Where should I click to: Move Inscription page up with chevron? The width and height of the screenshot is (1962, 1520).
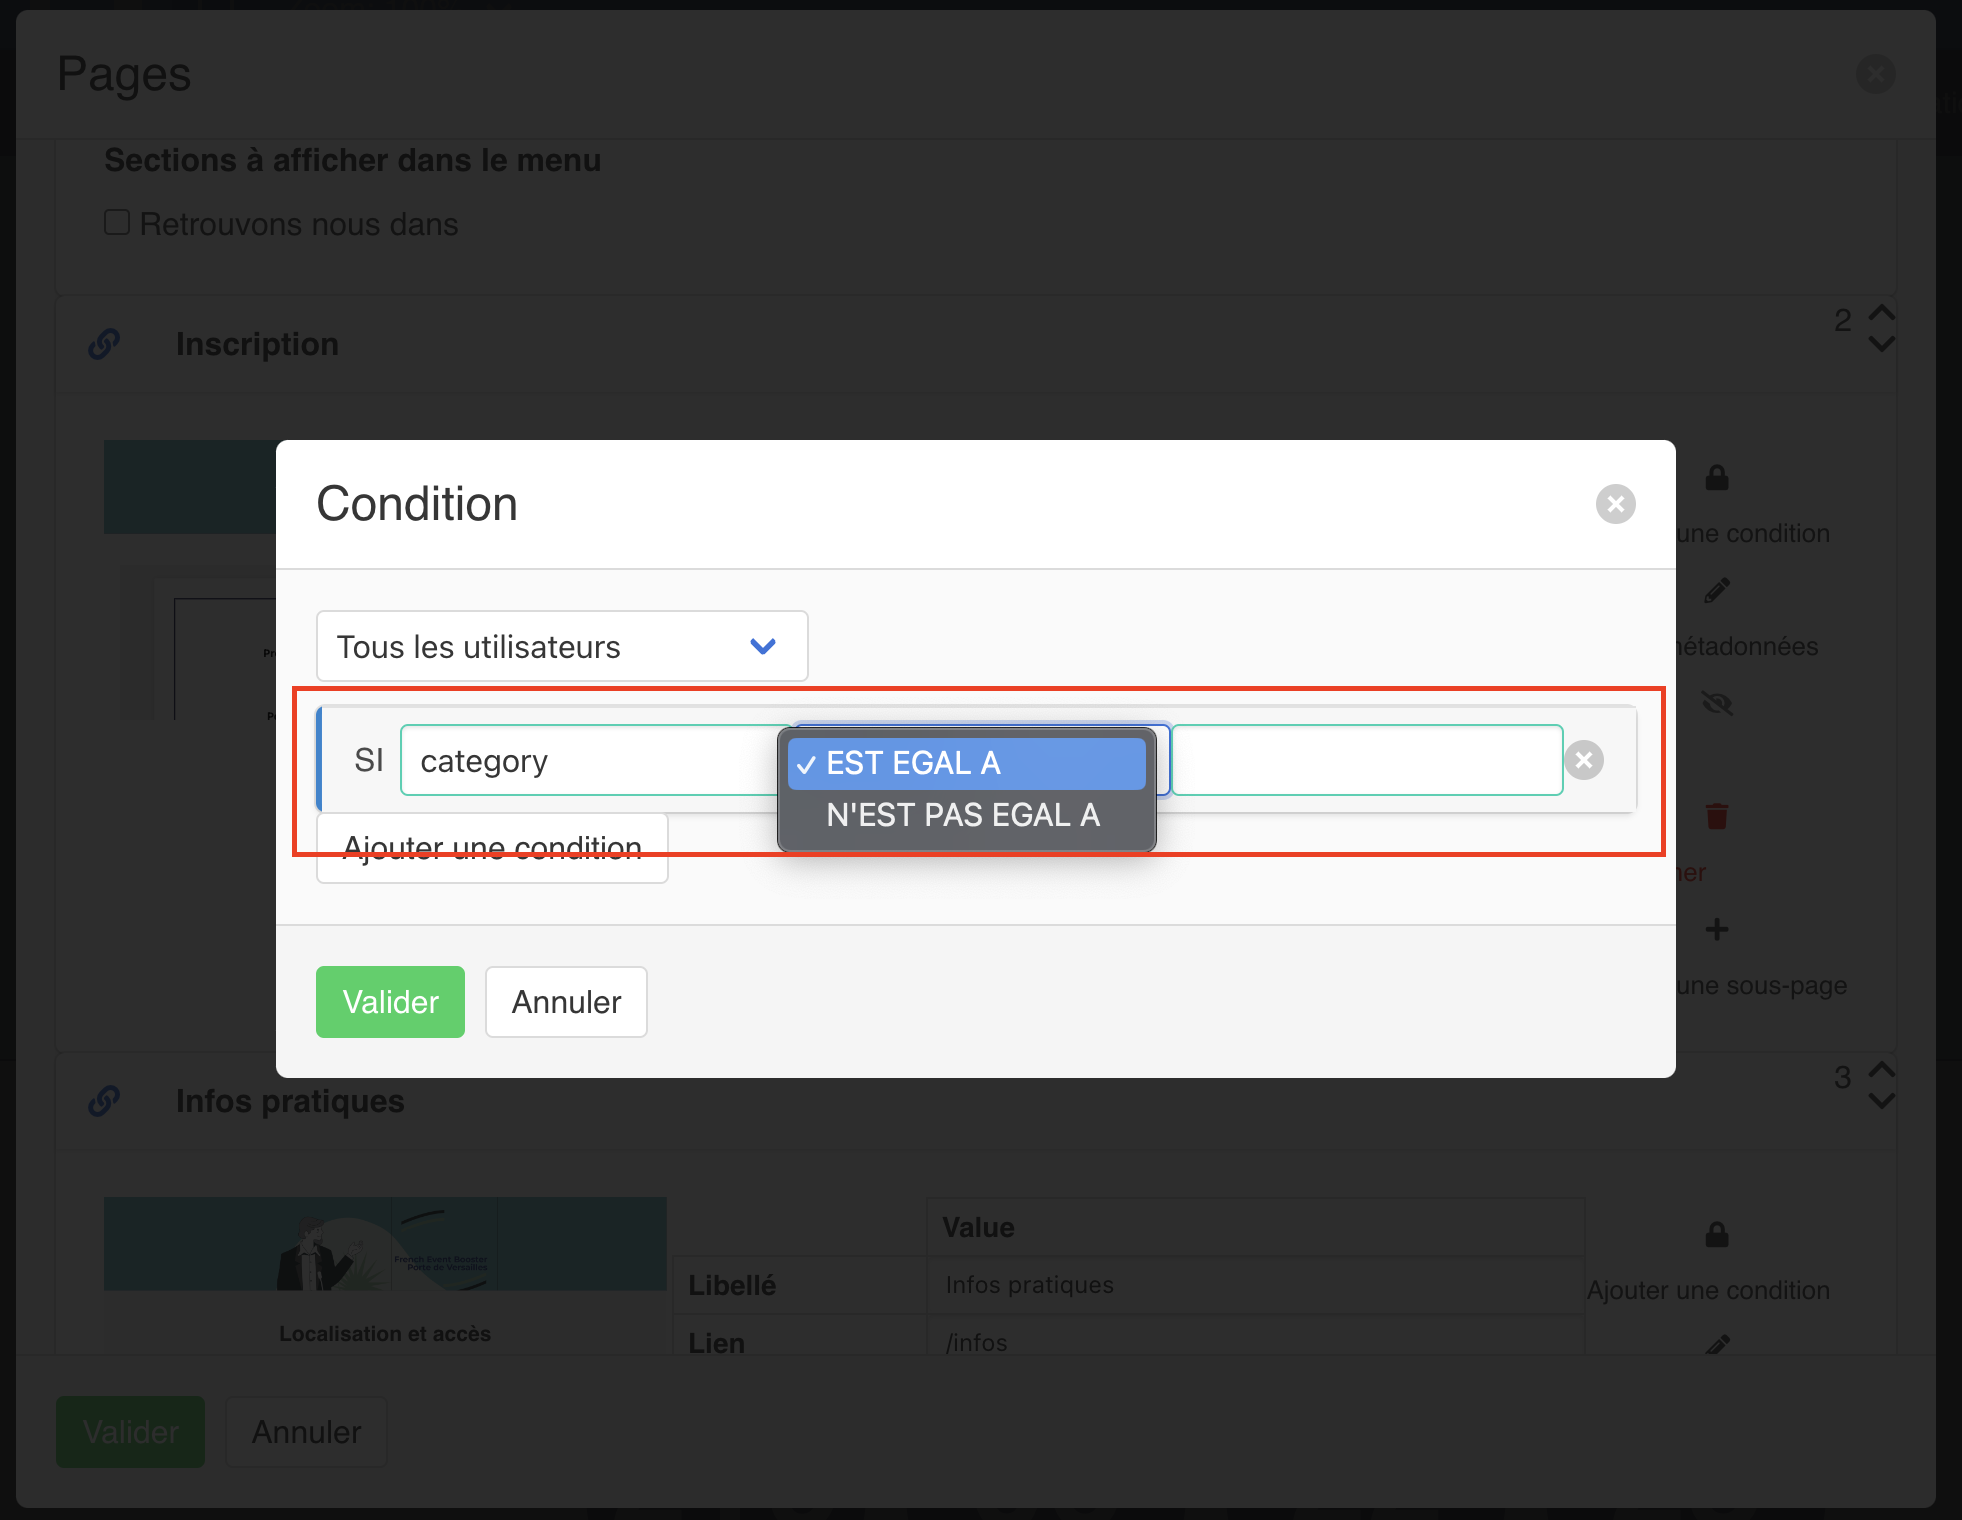click(x=1882, y=312)
